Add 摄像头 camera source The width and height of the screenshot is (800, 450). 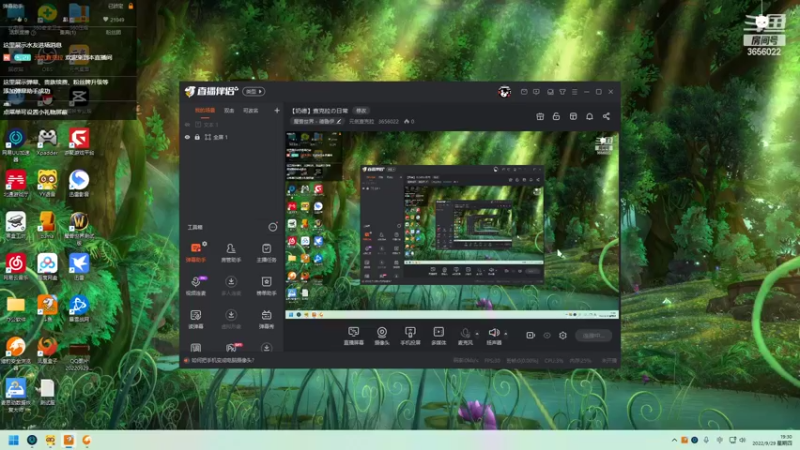tap(382, 336)
